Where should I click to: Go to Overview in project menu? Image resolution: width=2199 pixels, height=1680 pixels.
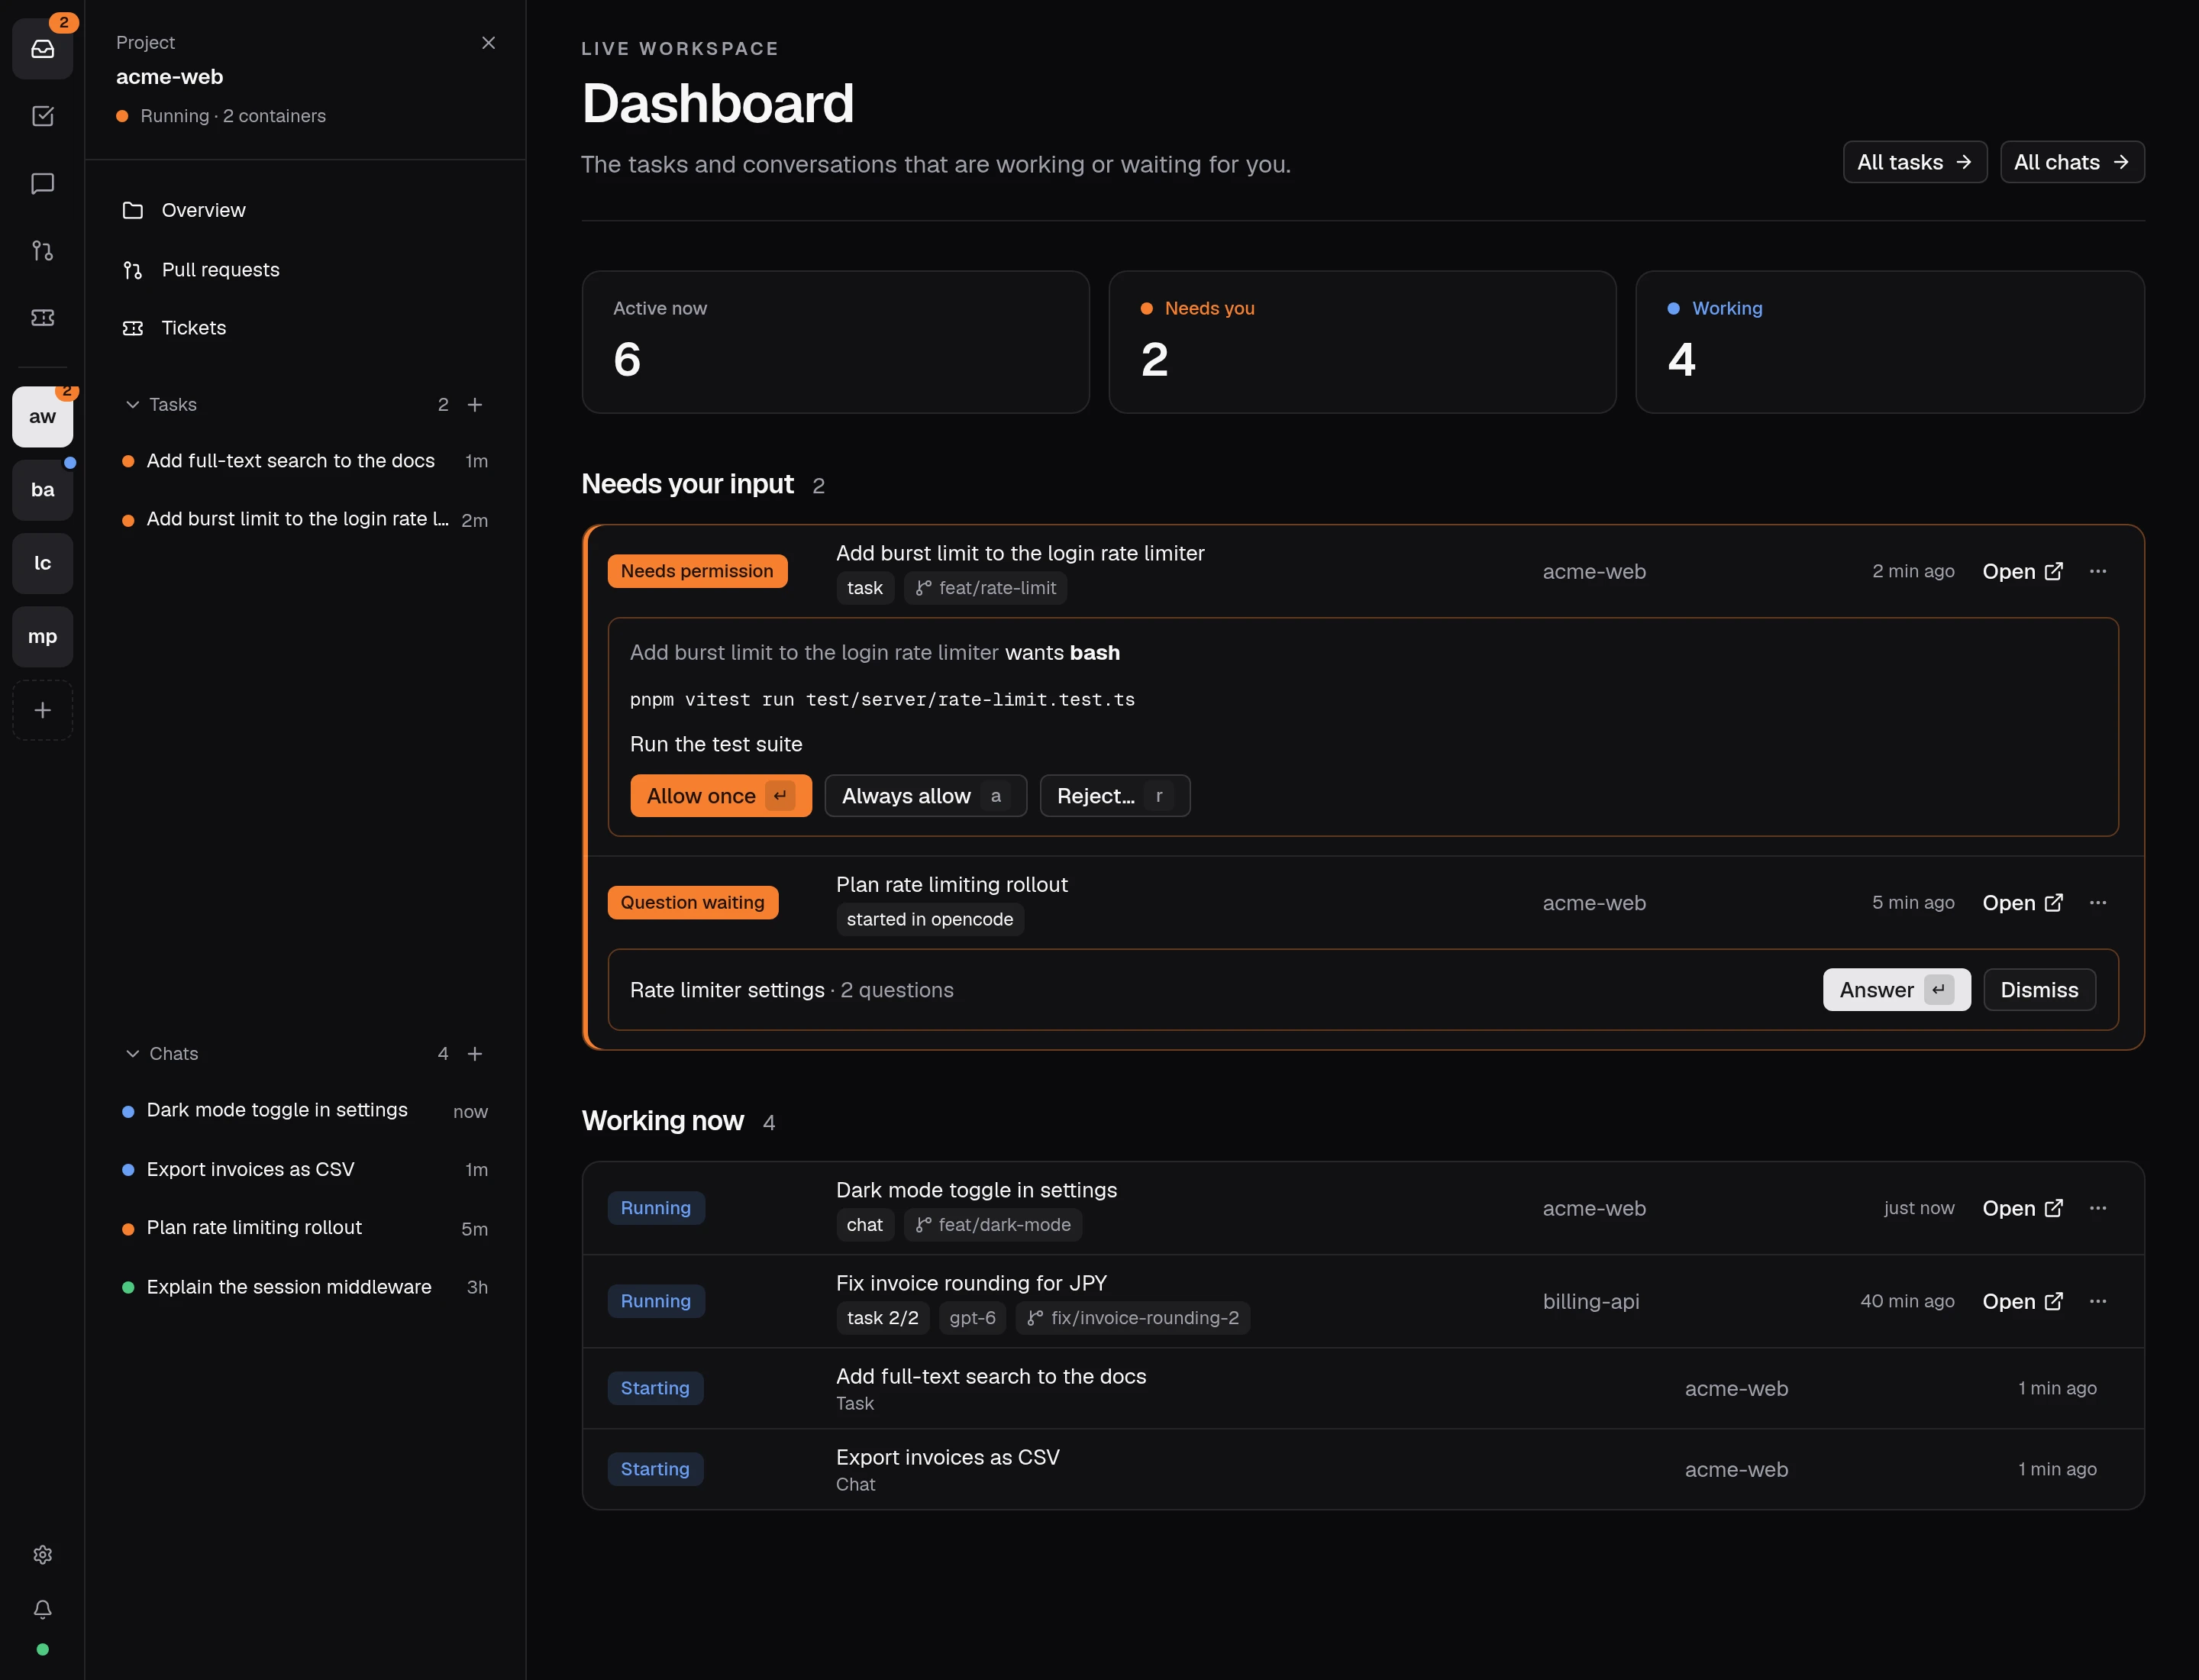(x=305, y=210)
